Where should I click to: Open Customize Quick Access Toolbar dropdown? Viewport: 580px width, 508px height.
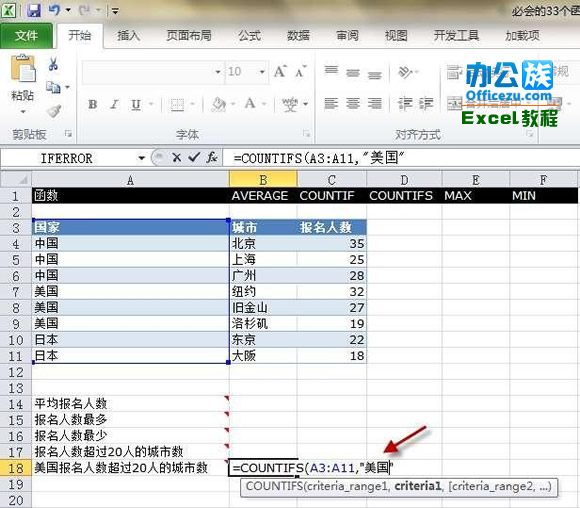pos(115,11)
